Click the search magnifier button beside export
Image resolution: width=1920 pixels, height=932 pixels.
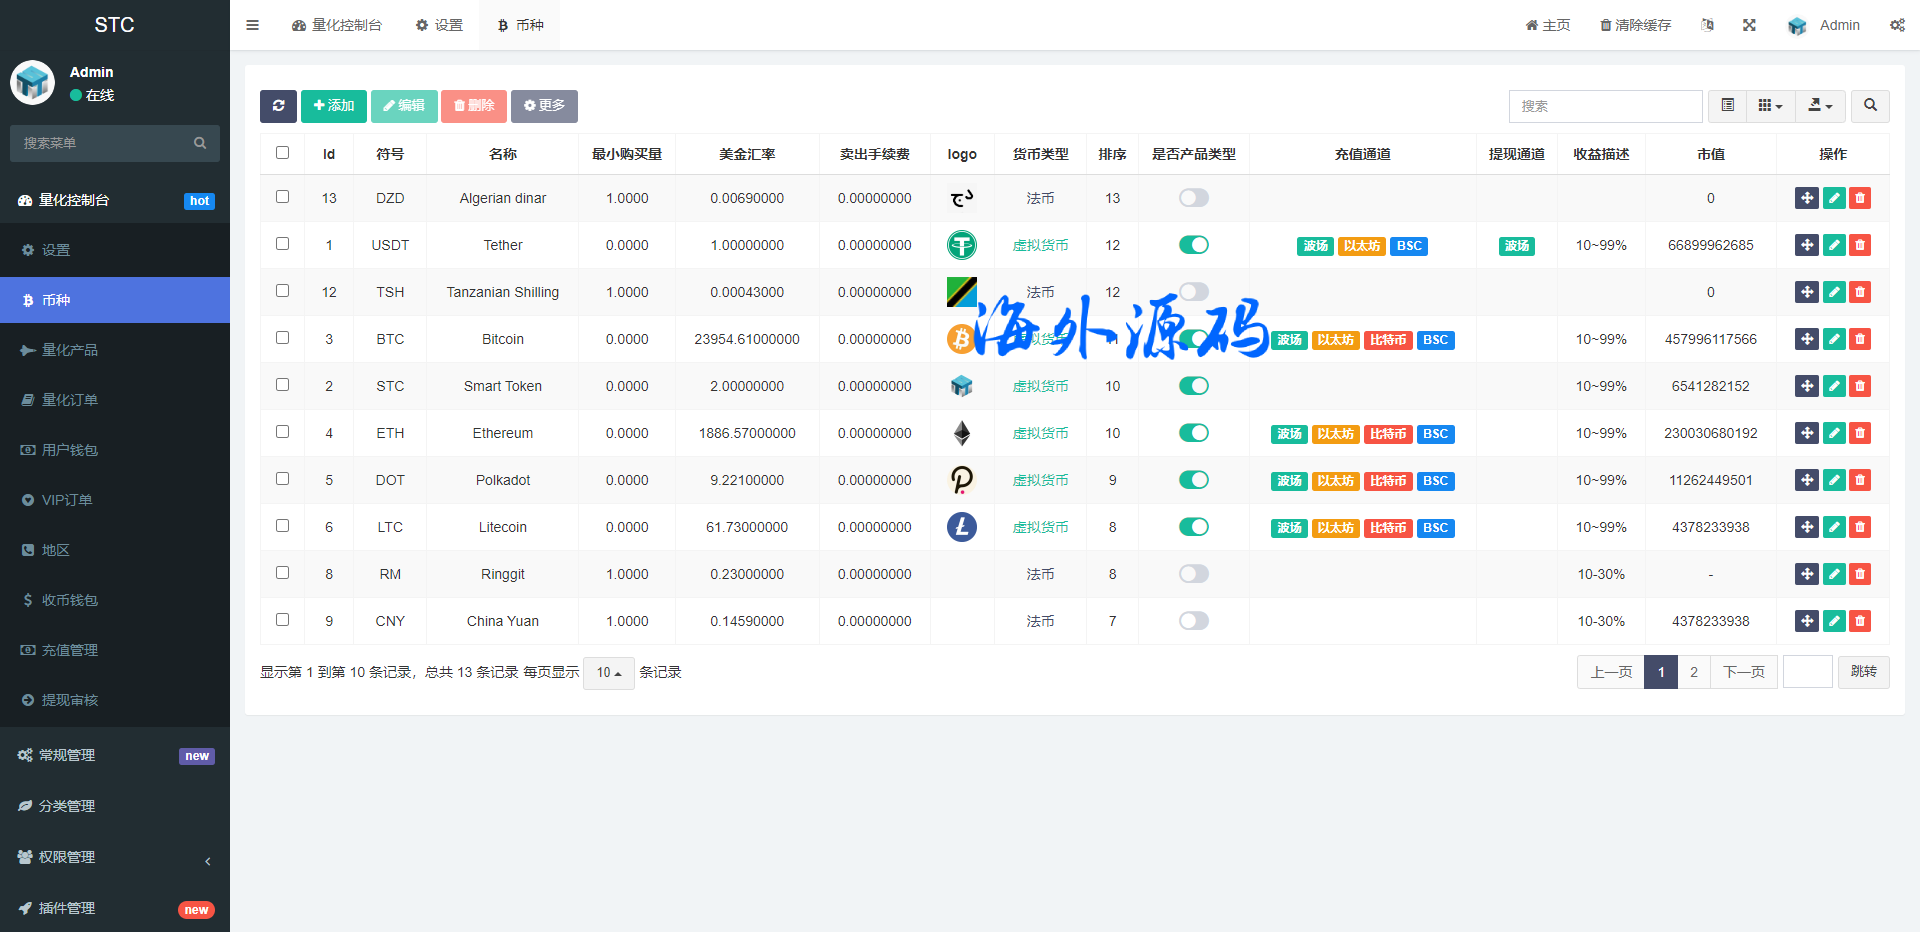tap(1870, 106)
